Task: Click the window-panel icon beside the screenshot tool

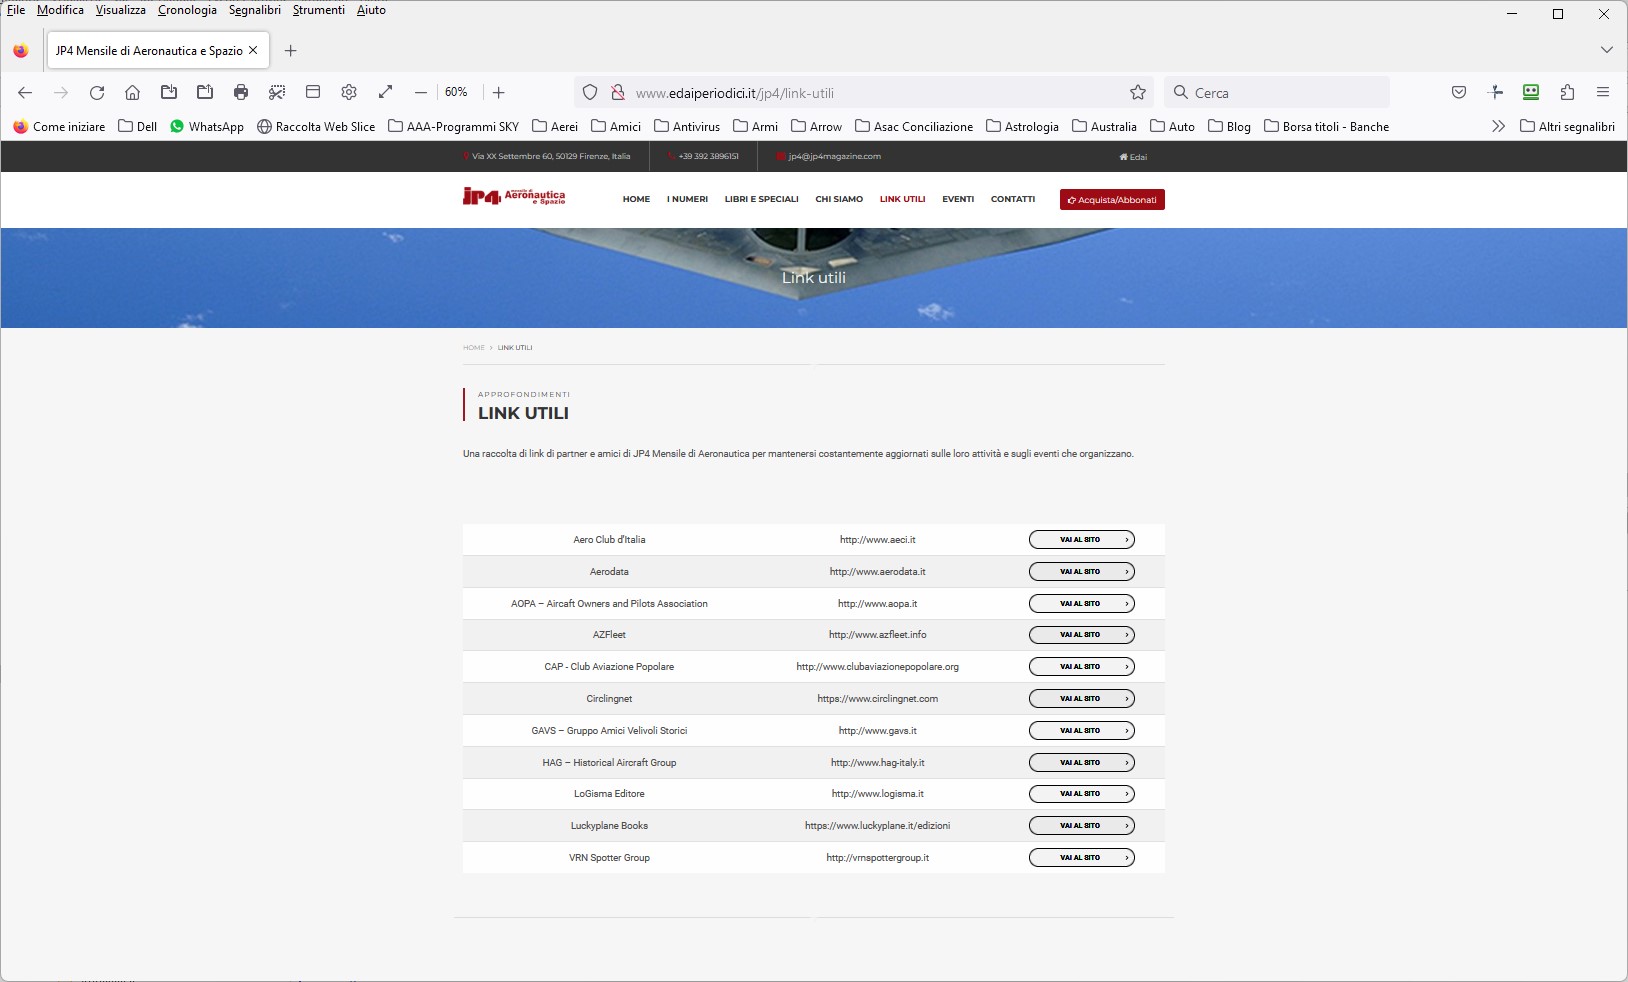Action: [313, 92]
